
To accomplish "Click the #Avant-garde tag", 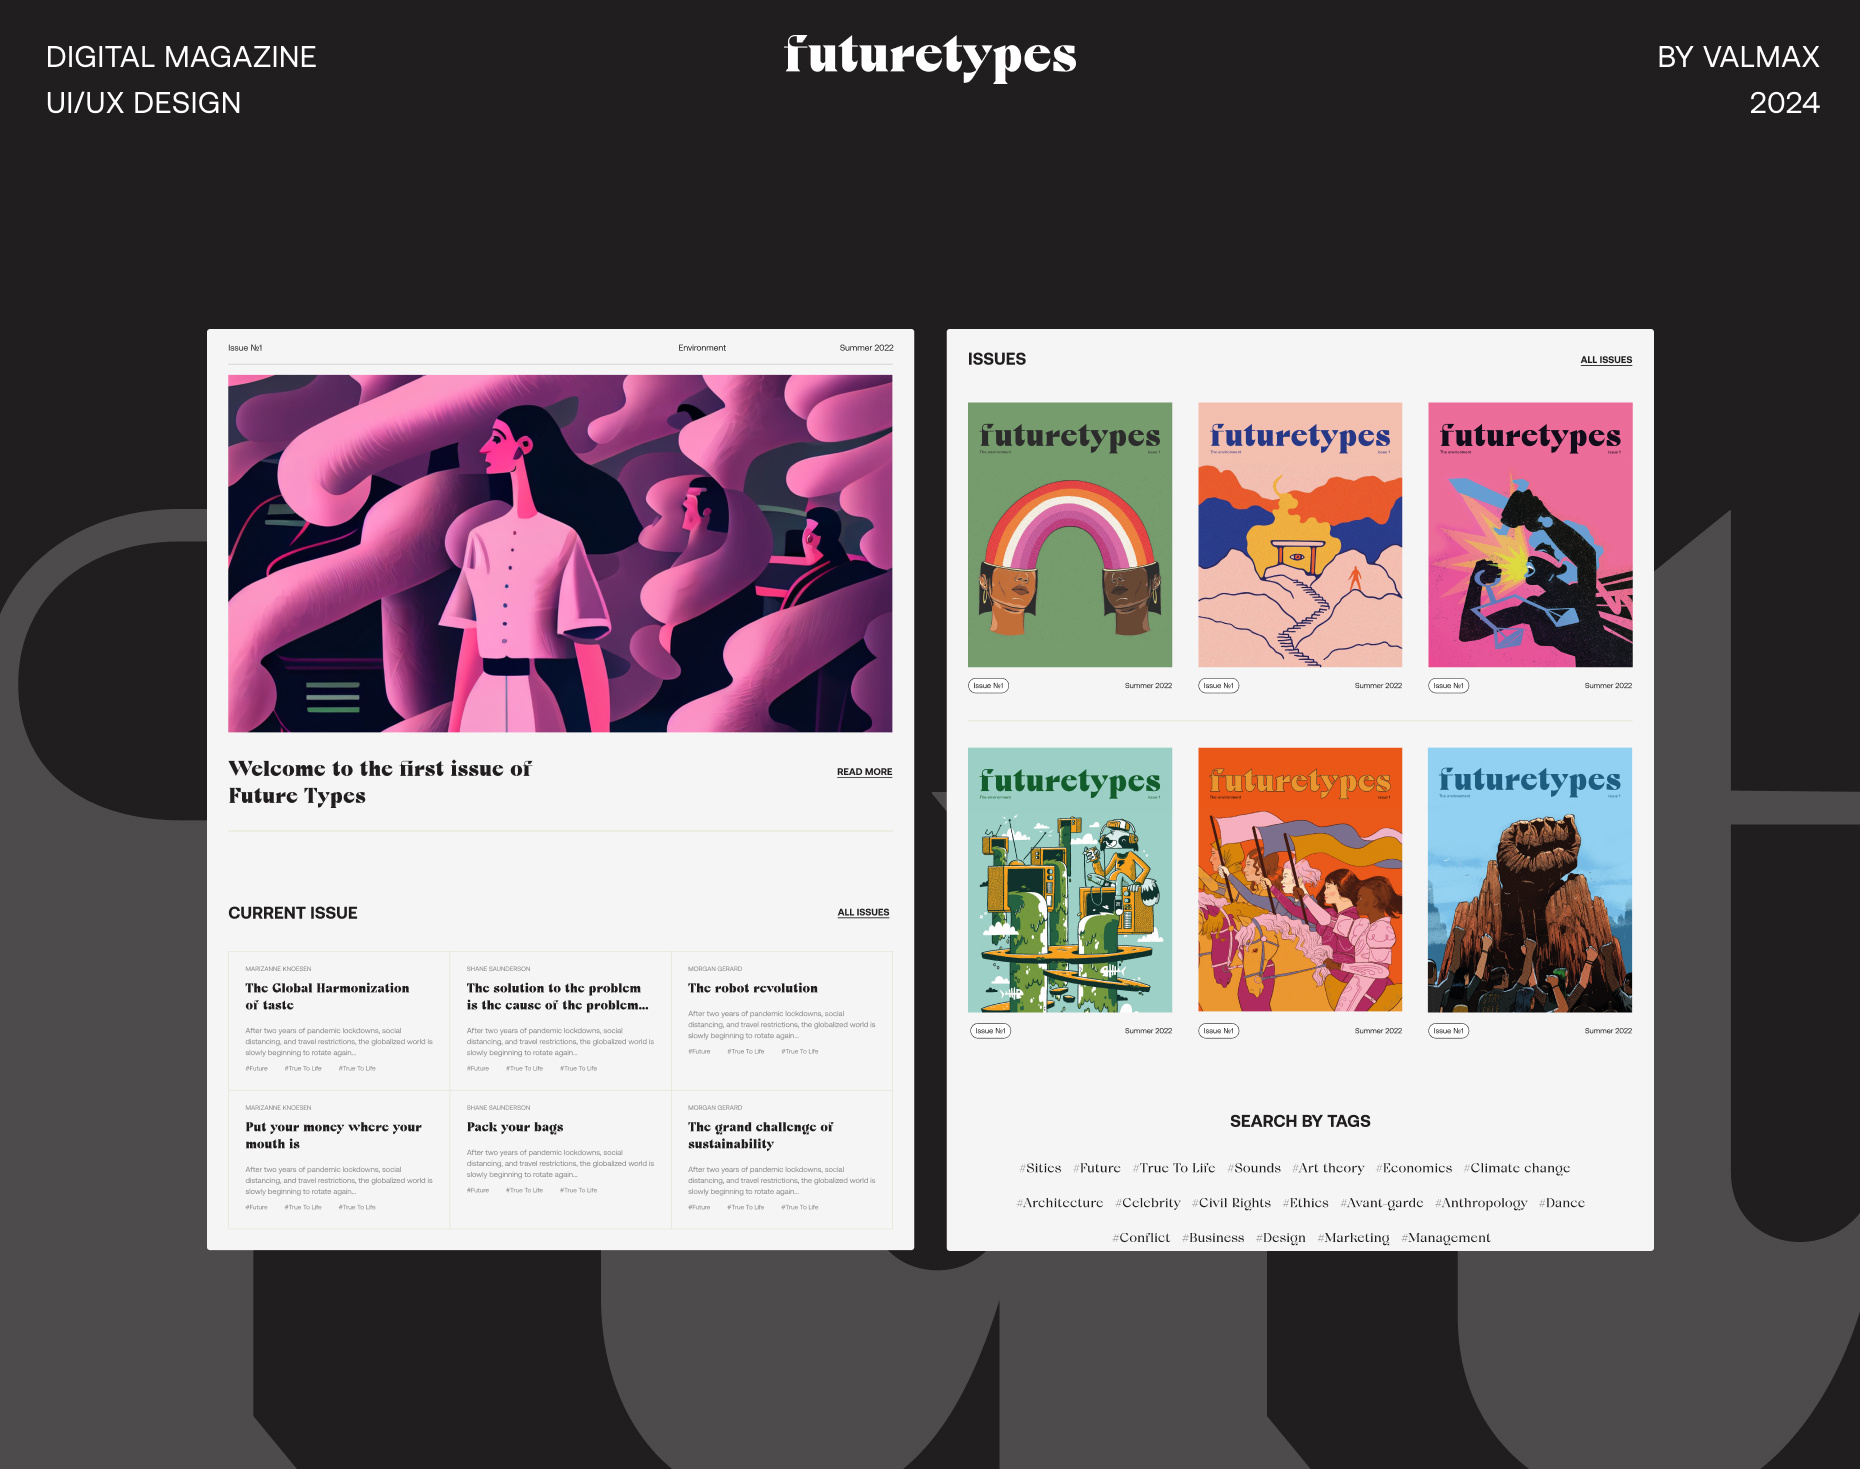I will click(x=1383, y=1202).
